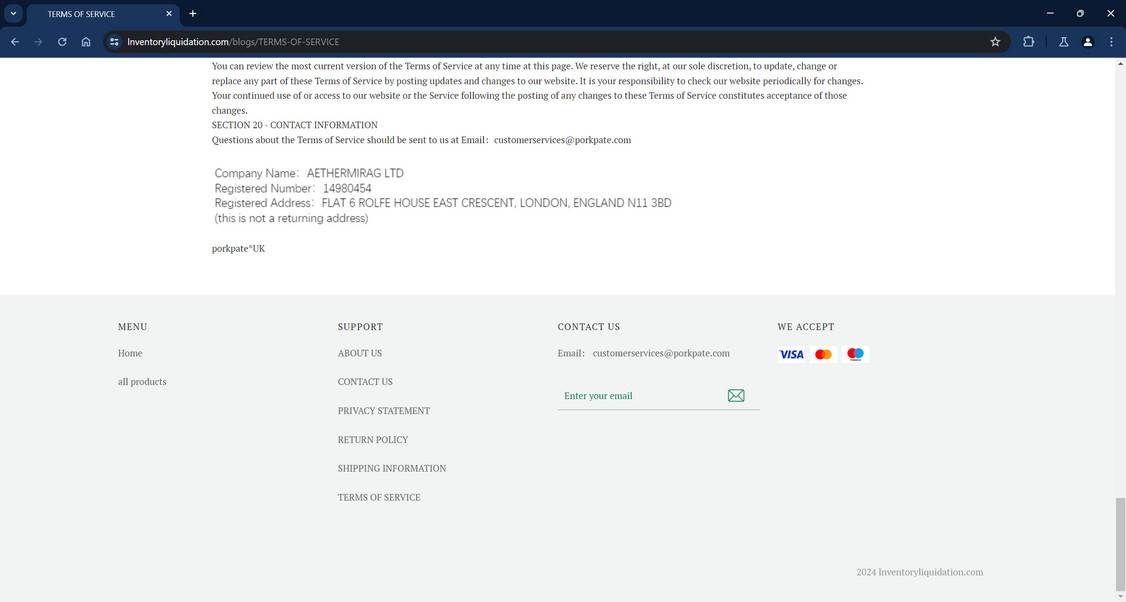
Task: Click the SECTION 20 - CONTACT INFORMATION heading
Action: coord(294,124)
